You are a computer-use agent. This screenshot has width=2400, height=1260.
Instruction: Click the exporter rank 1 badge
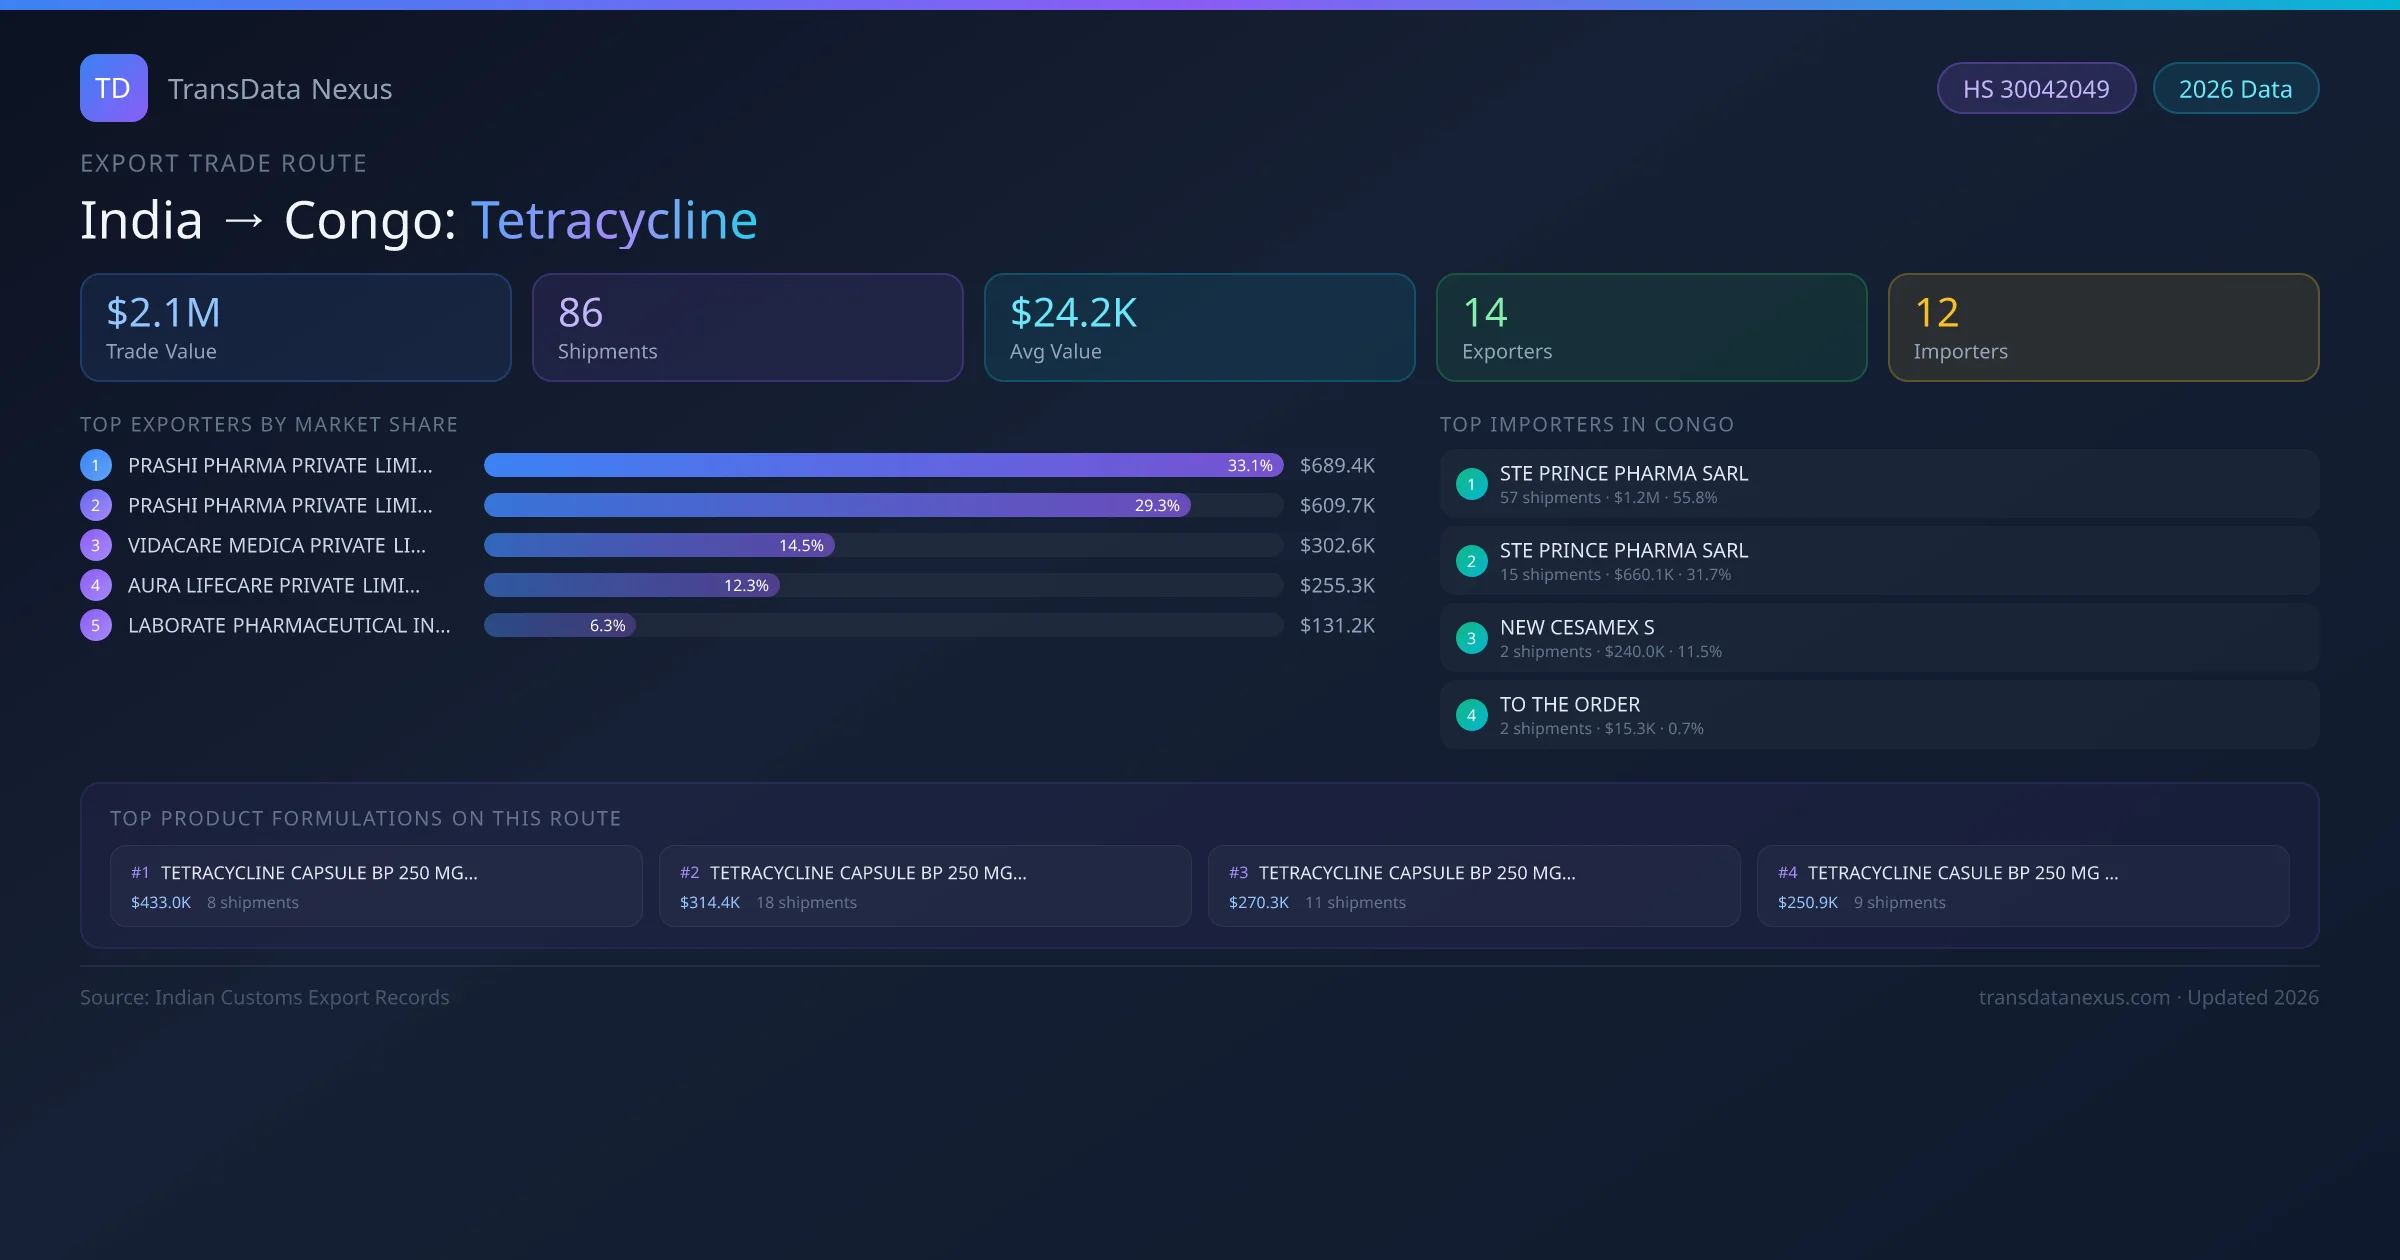(x=96, y=465)
